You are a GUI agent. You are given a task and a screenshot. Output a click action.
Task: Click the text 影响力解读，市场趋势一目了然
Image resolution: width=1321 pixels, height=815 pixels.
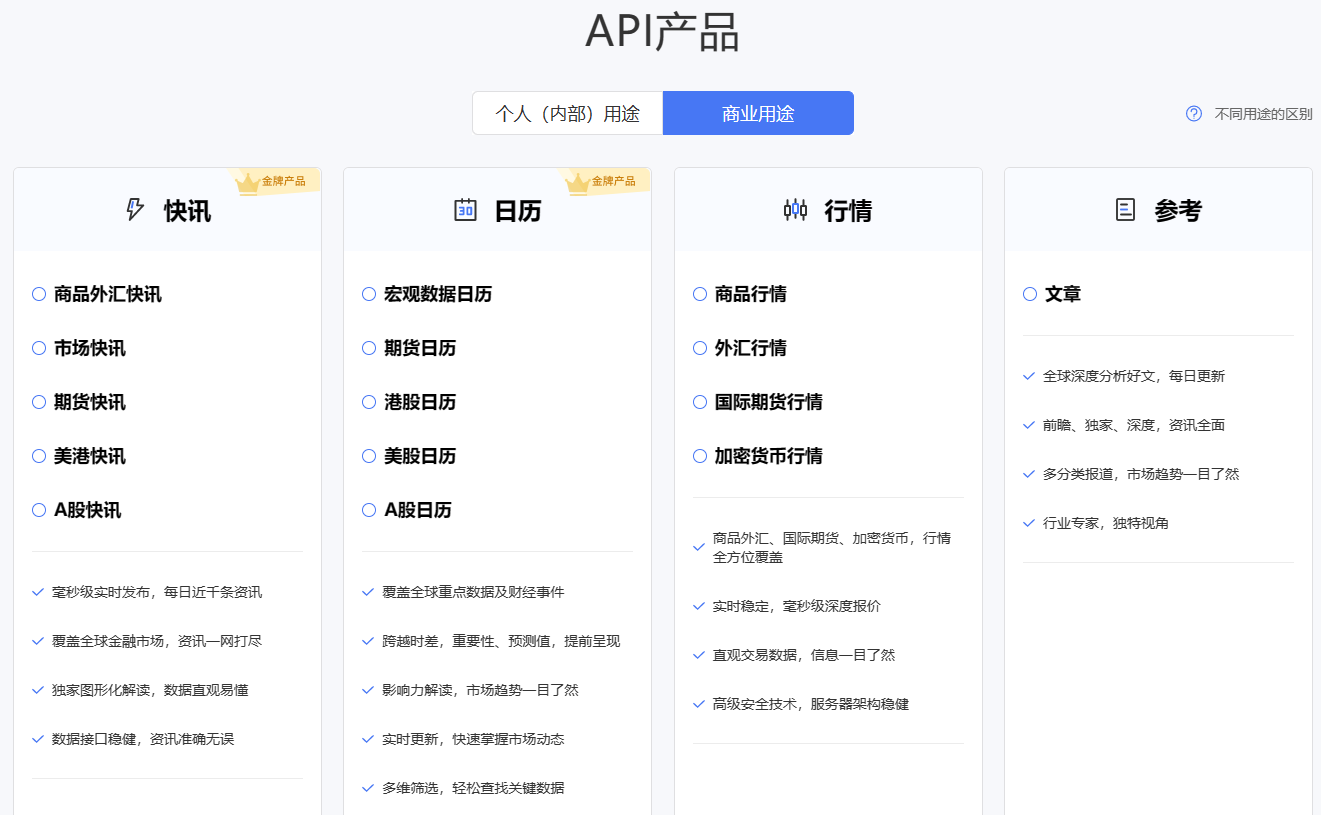tap(480, 690)
